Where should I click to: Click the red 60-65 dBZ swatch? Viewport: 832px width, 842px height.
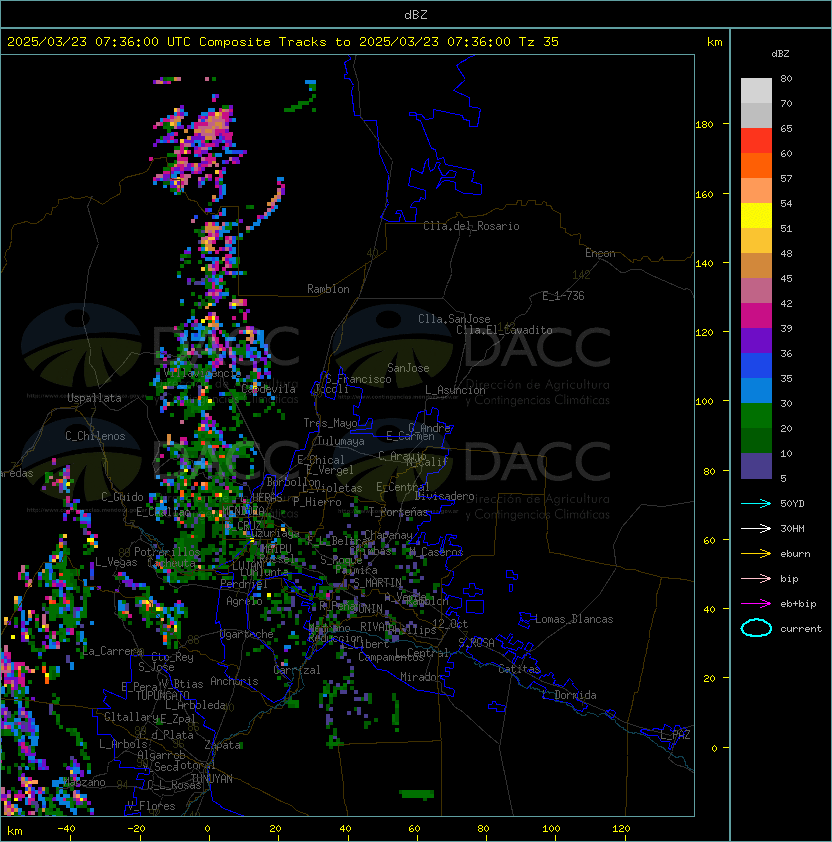(756, 141)
